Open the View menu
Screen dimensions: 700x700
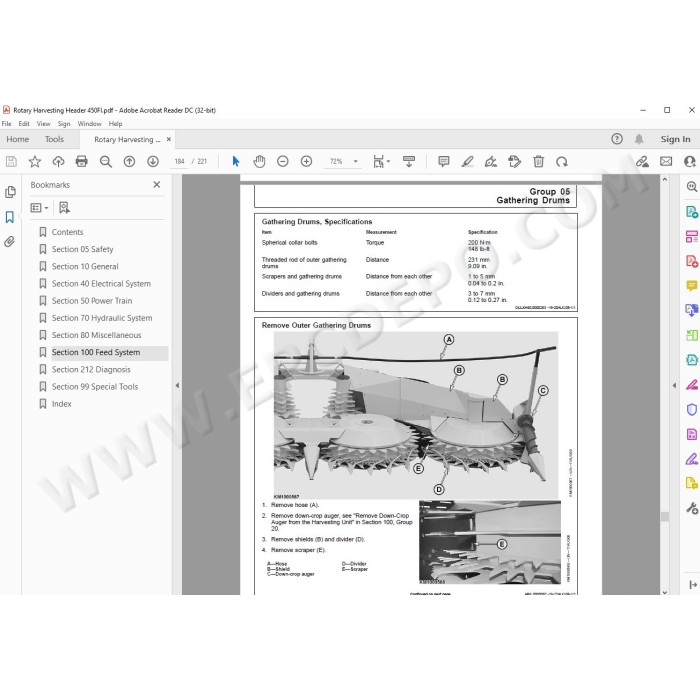[x=43, y=124]
